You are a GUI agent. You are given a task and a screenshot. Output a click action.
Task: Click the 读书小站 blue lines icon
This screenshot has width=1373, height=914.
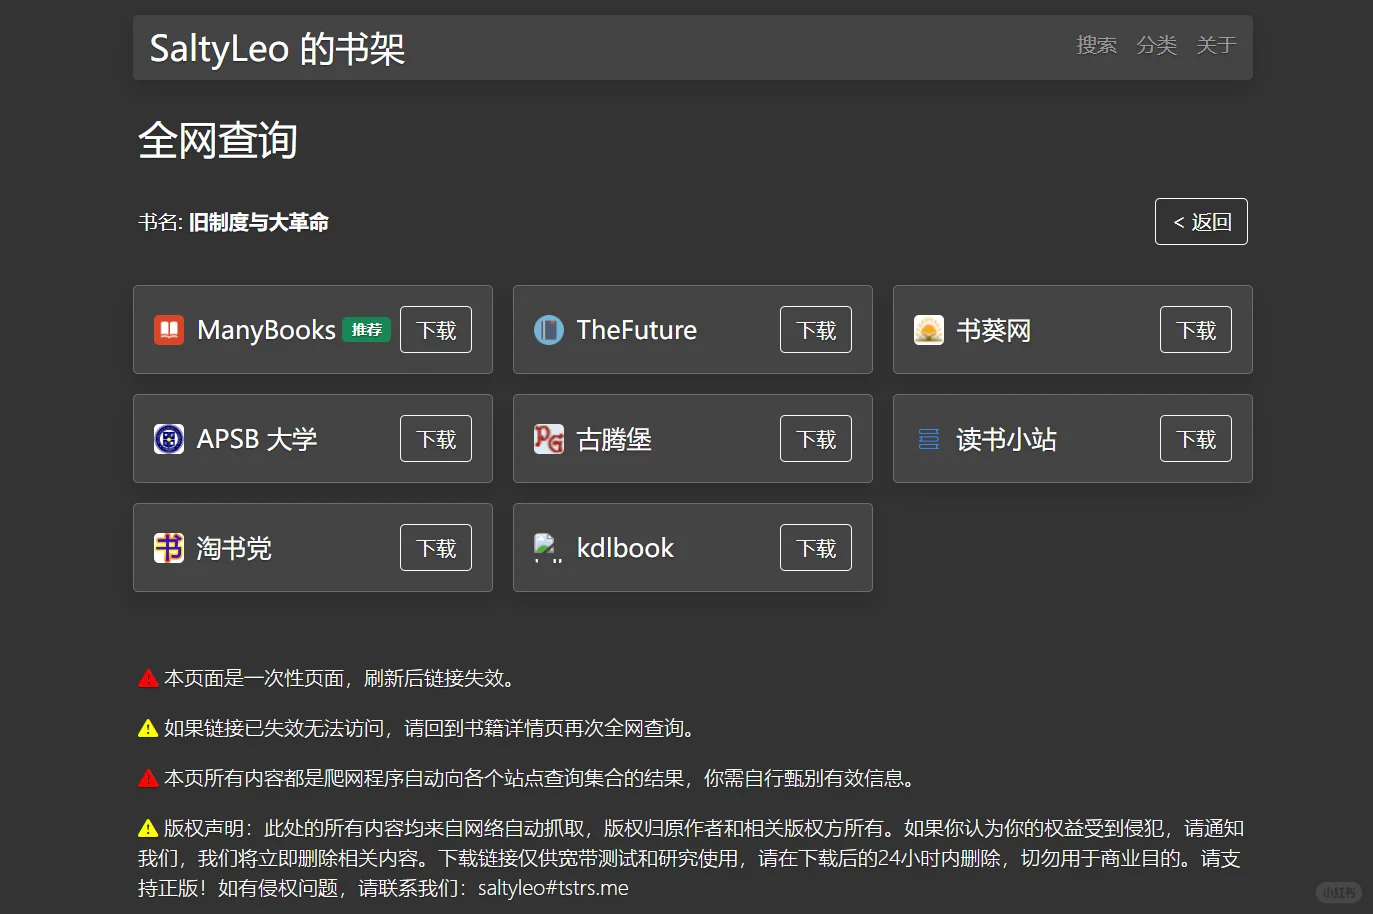click(929, 439)
